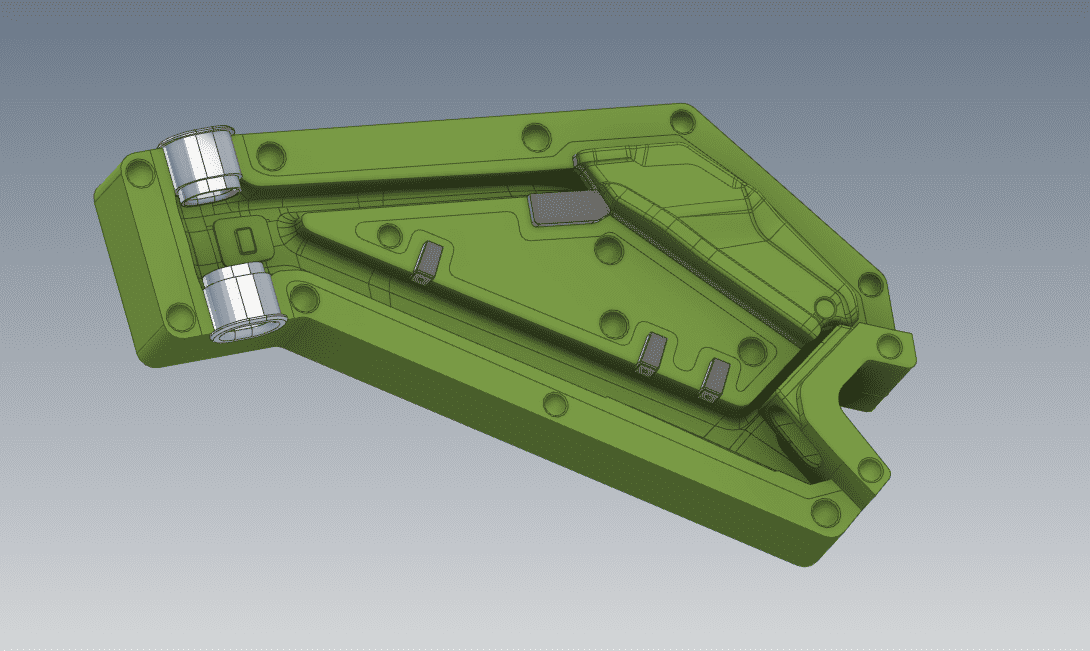Click the hole right of the lower bushing
The height and width of the screenshot is (651, 1090).
click(303, 297)
